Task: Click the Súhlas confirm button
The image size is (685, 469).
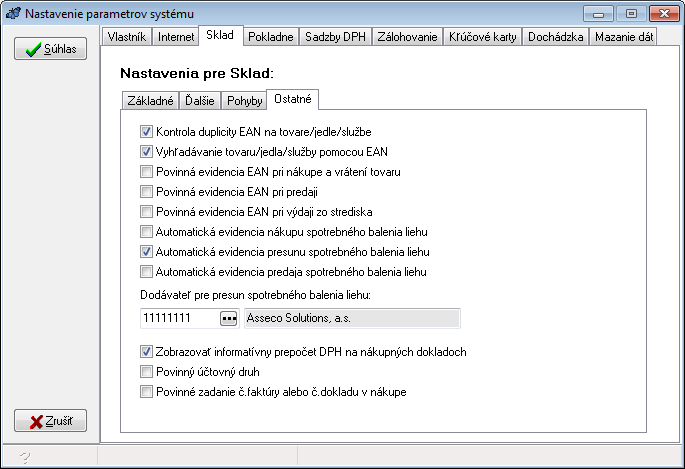Action: [x=50, y=48]
